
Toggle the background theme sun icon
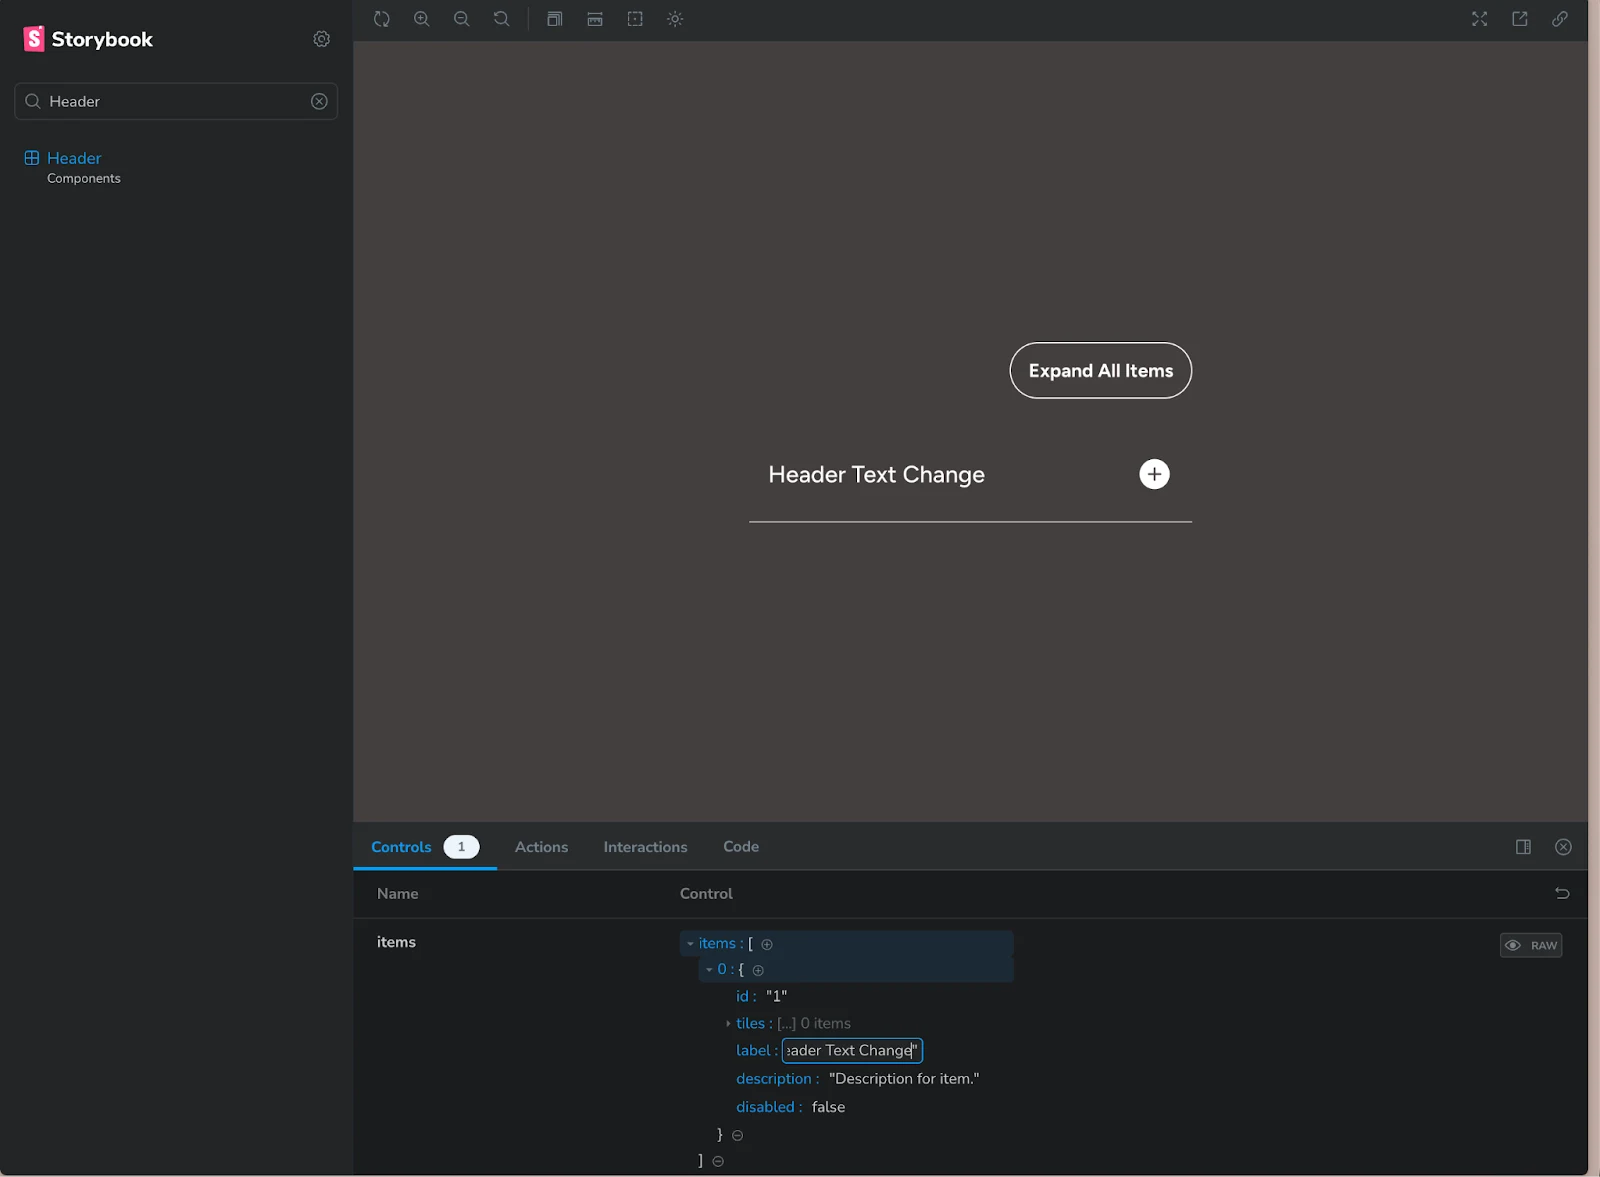point(675,19)
